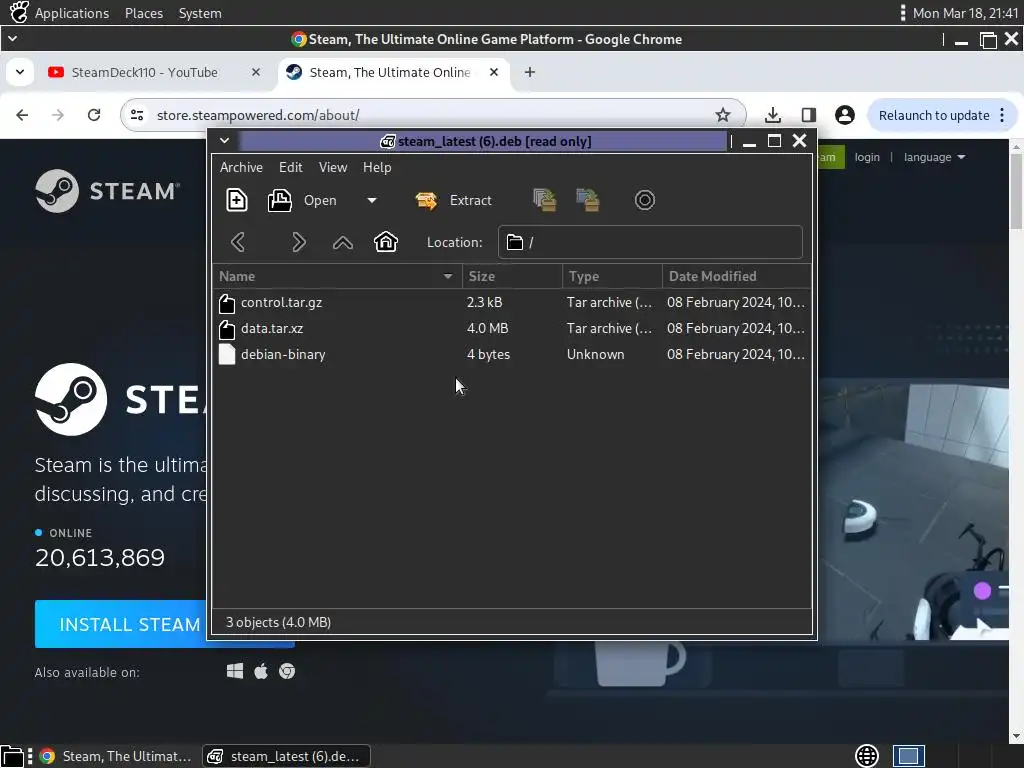
Task: Click the INSTALL STEAM button
Action: [121, 624]
